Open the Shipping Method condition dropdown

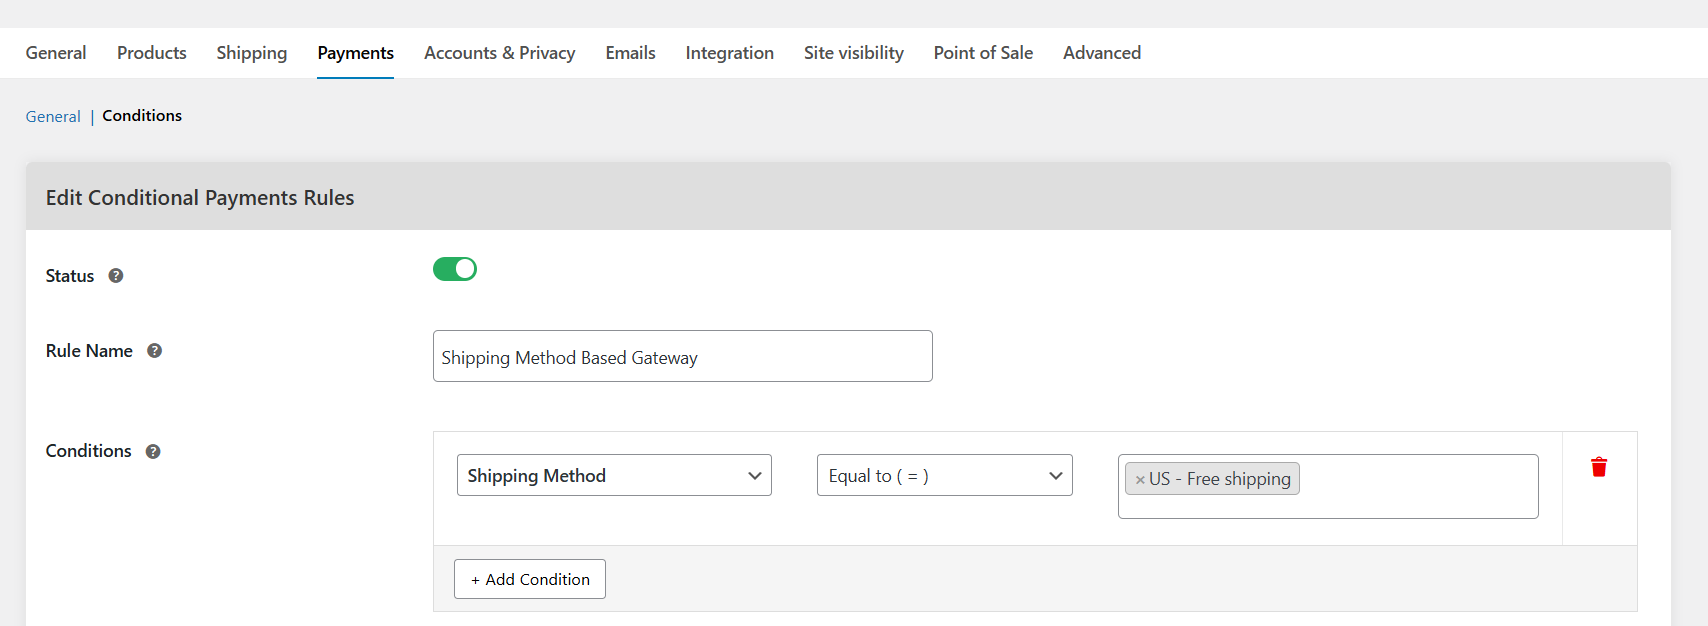(614, 475)
